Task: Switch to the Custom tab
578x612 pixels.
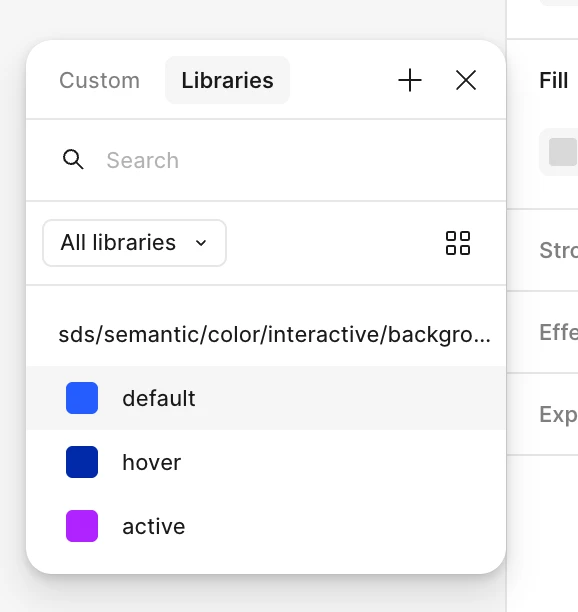Action: point(100,80)
